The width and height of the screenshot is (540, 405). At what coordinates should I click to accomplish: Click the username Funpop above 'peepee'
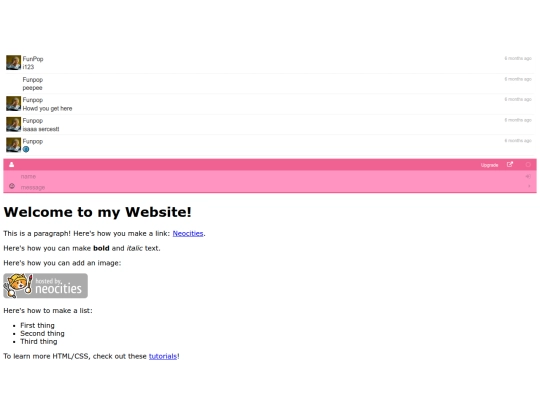(x=33, y=80)
